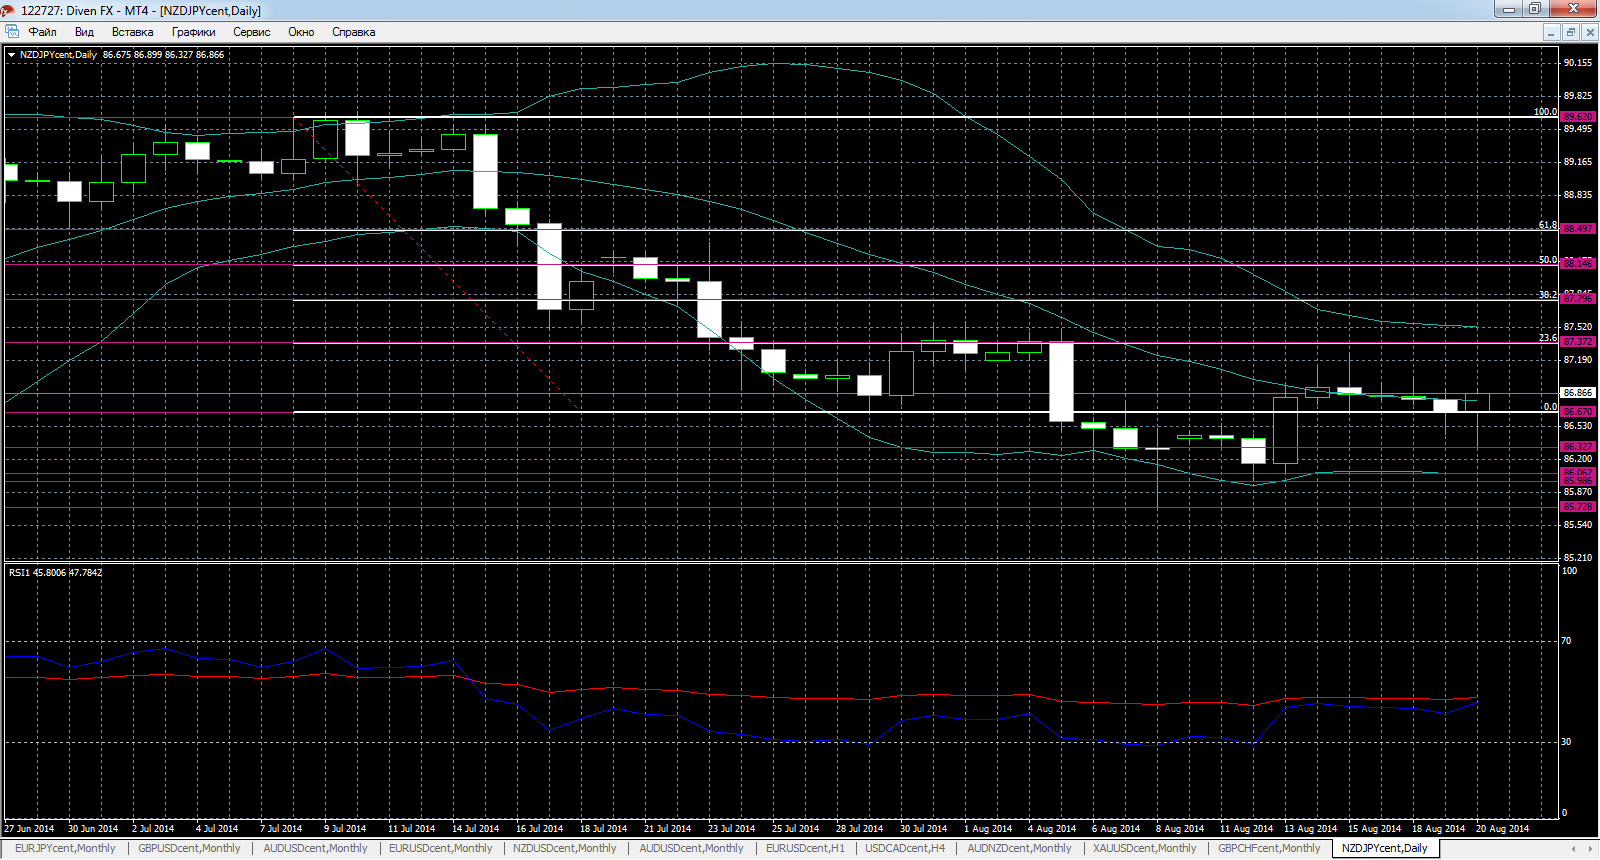Click the 89.165 price scale value
1600x860 pixels.
point(1578,162)
